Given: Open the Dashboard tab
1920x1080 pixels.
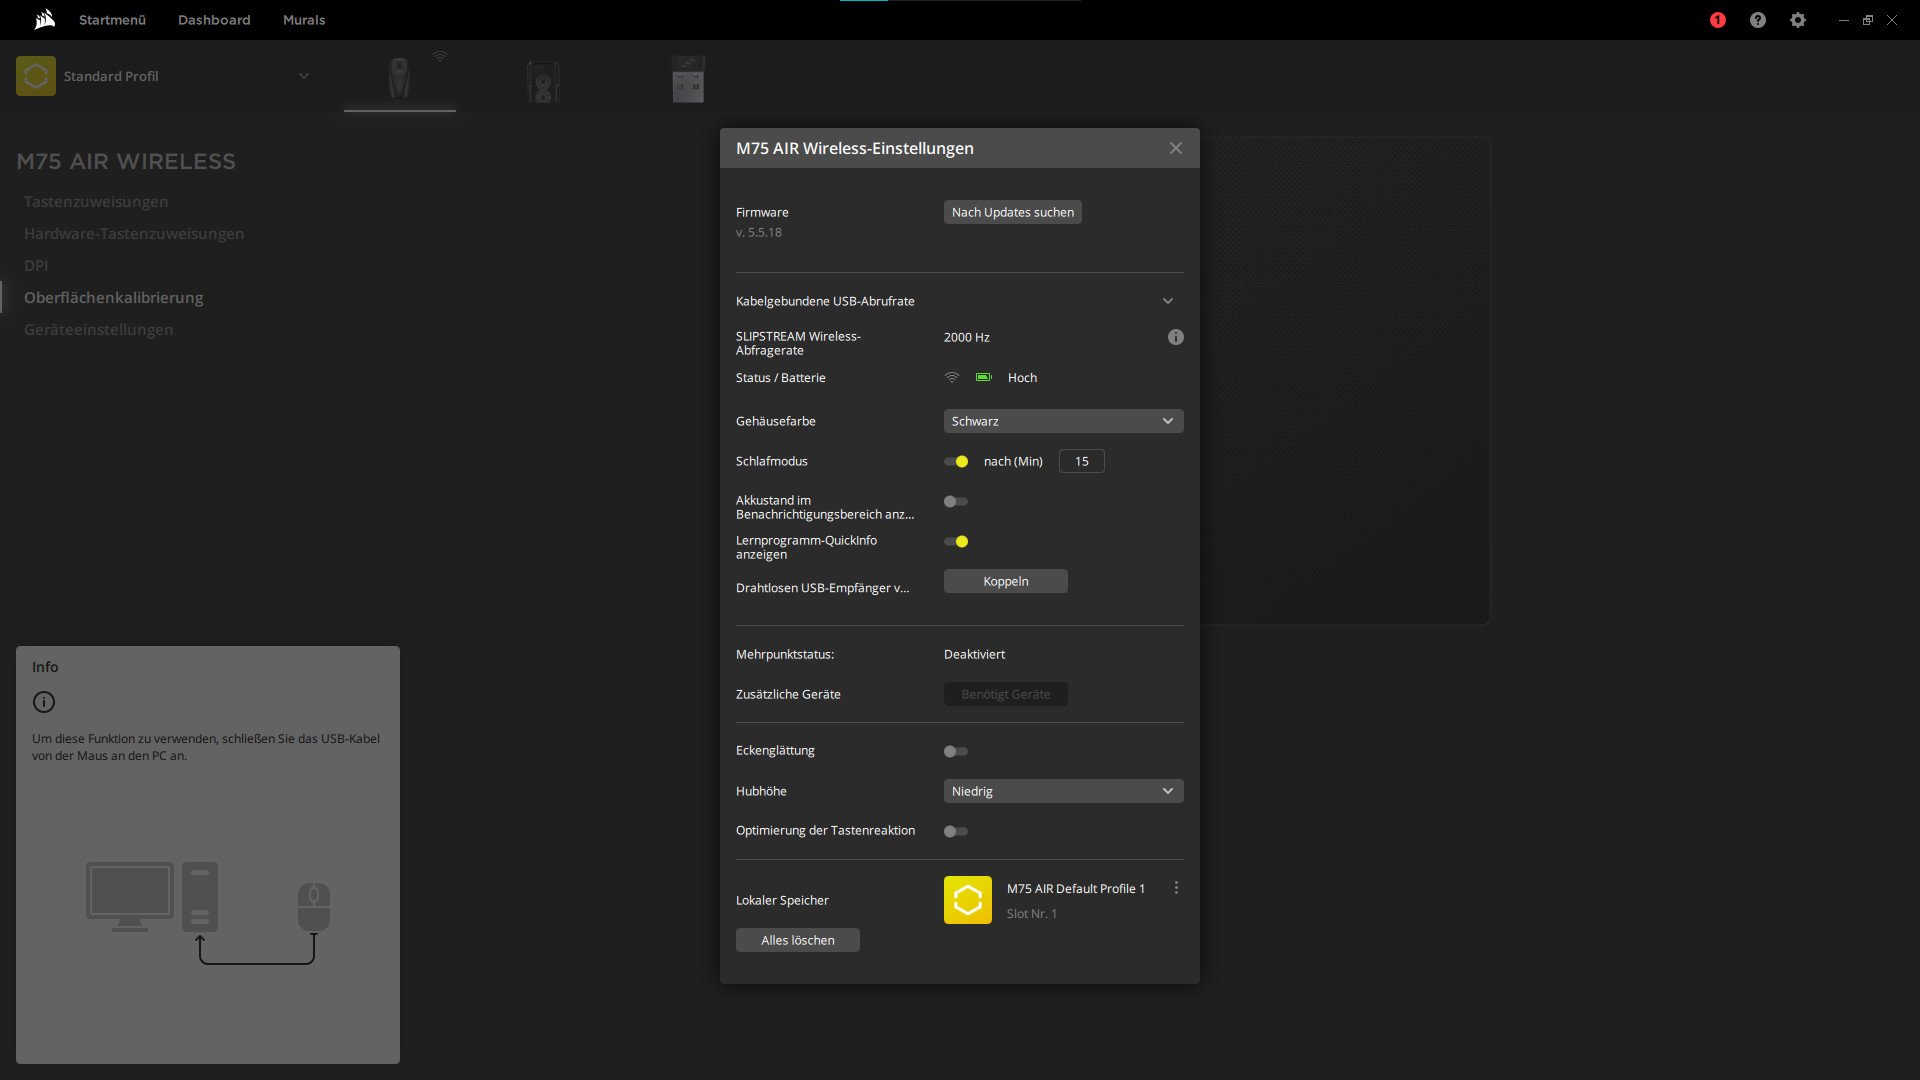Looking at the screenshot, I should [x=214, y=20].
